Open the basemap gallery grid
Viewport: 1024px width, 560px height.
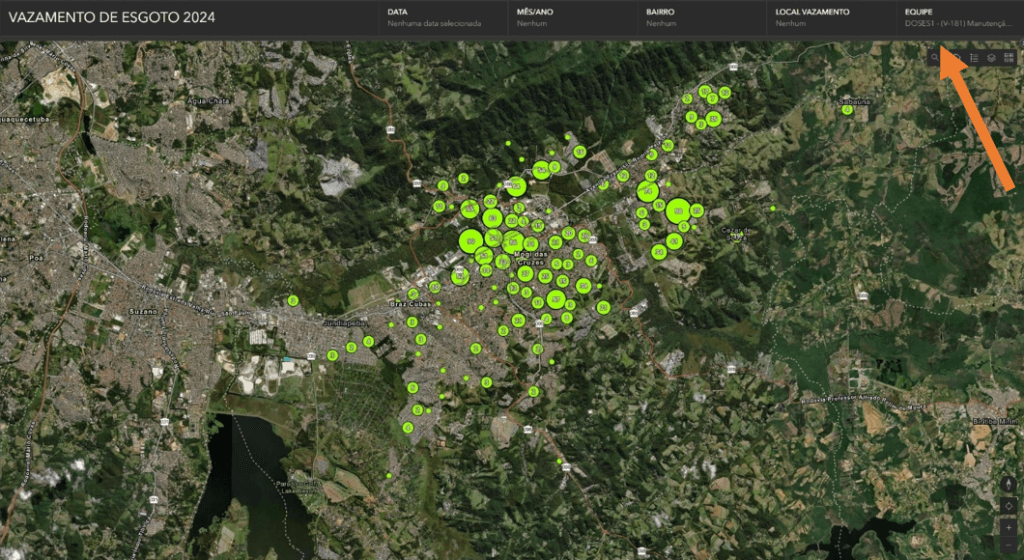click(1008, 58)
